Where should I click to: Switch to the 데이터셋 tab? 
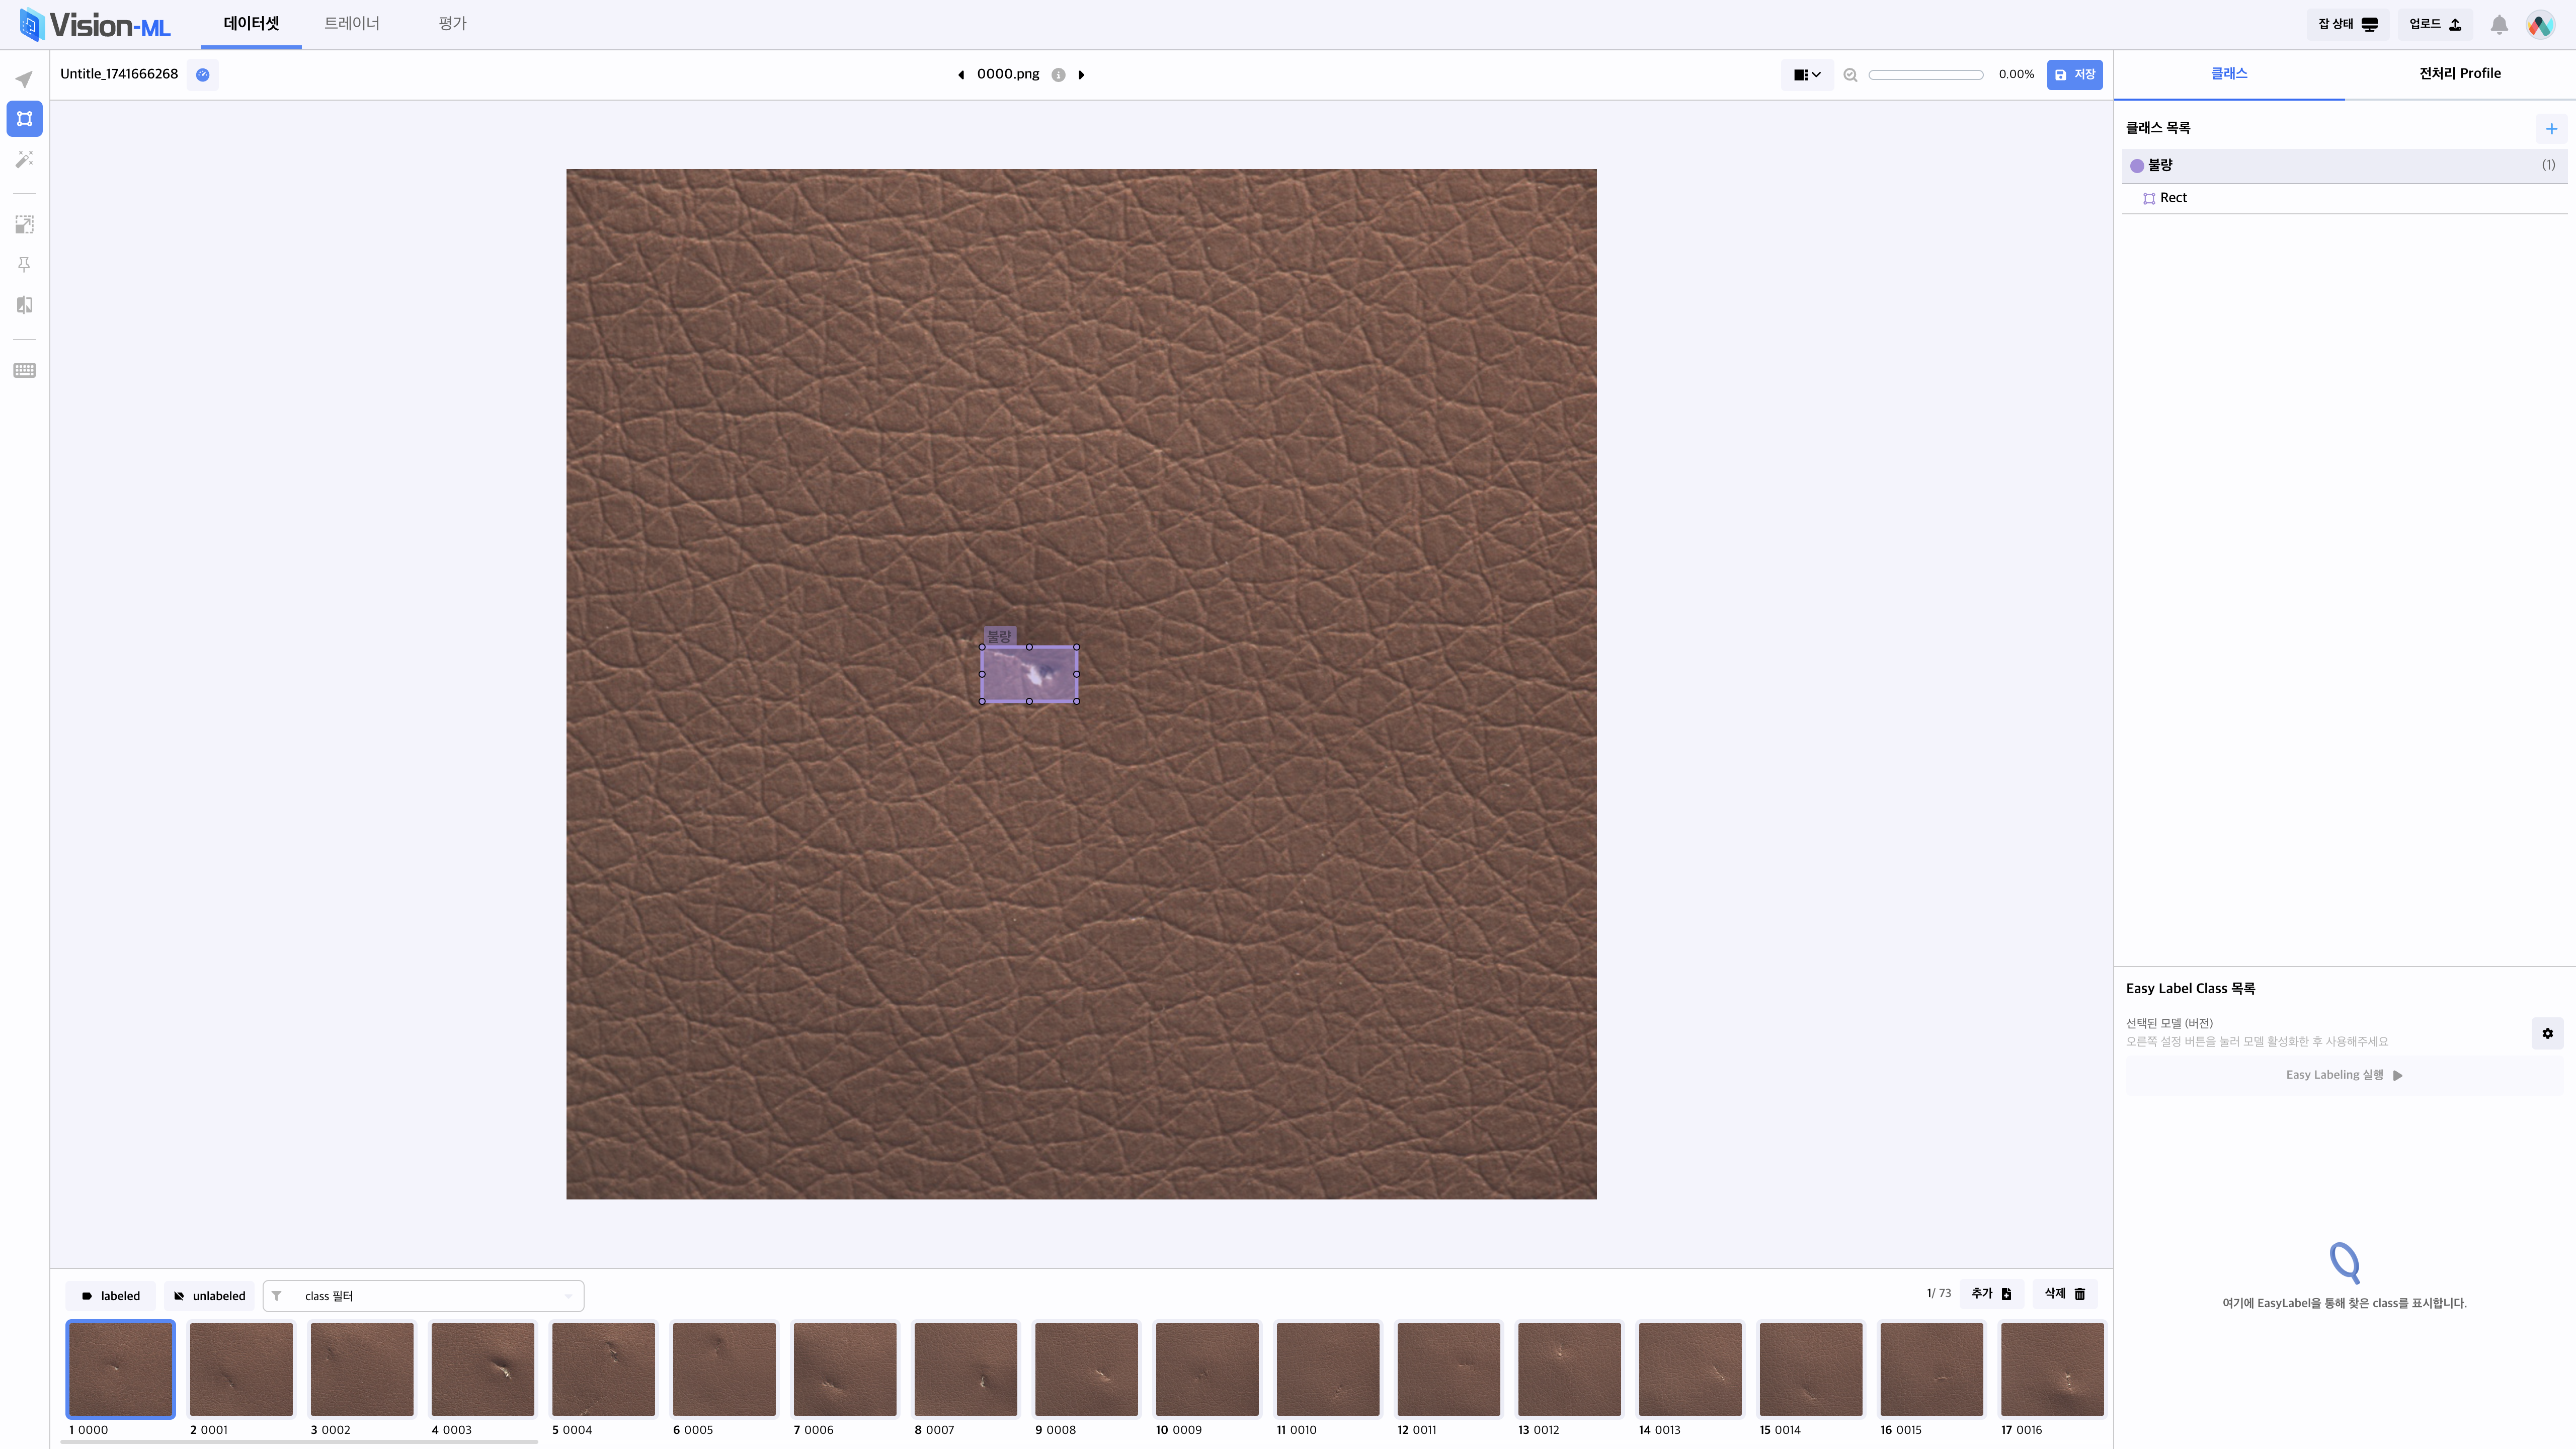pyautogui.click(x=251, y=24)
